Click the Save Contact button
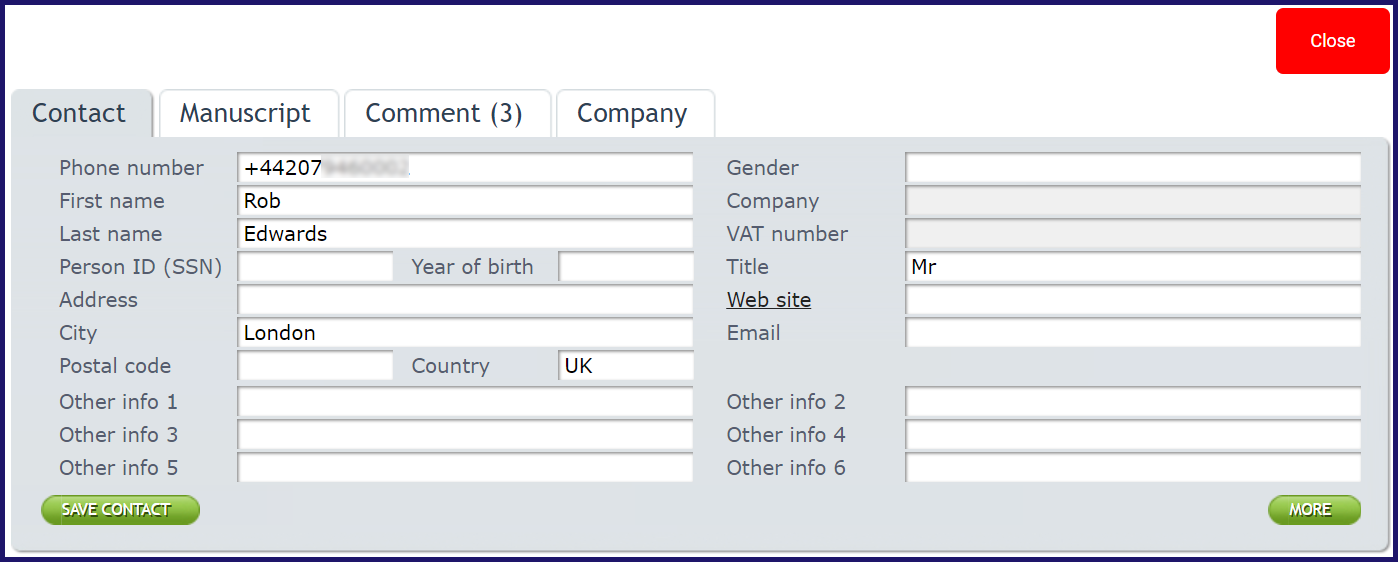 120,510
